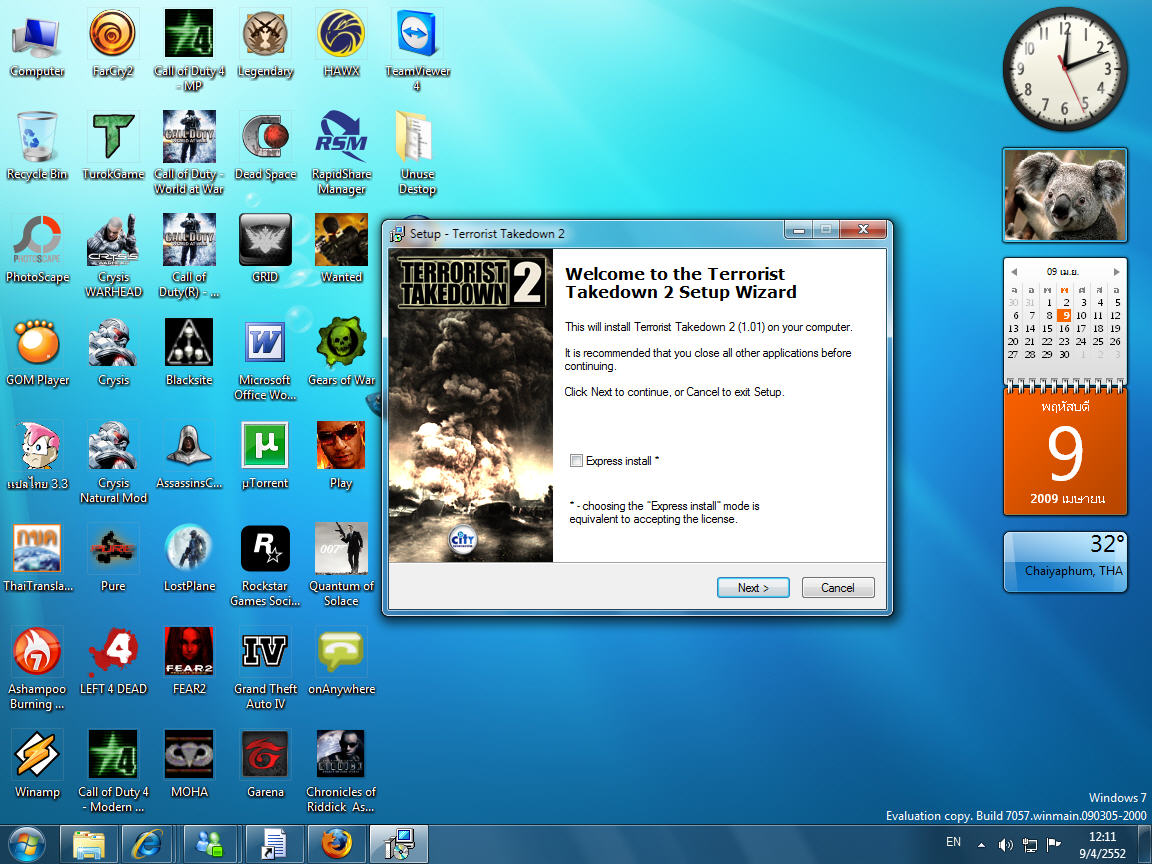Screen dimensions: 1152x864
Task: Select the RapidShare Manager icon
Action: click(341, 153)
